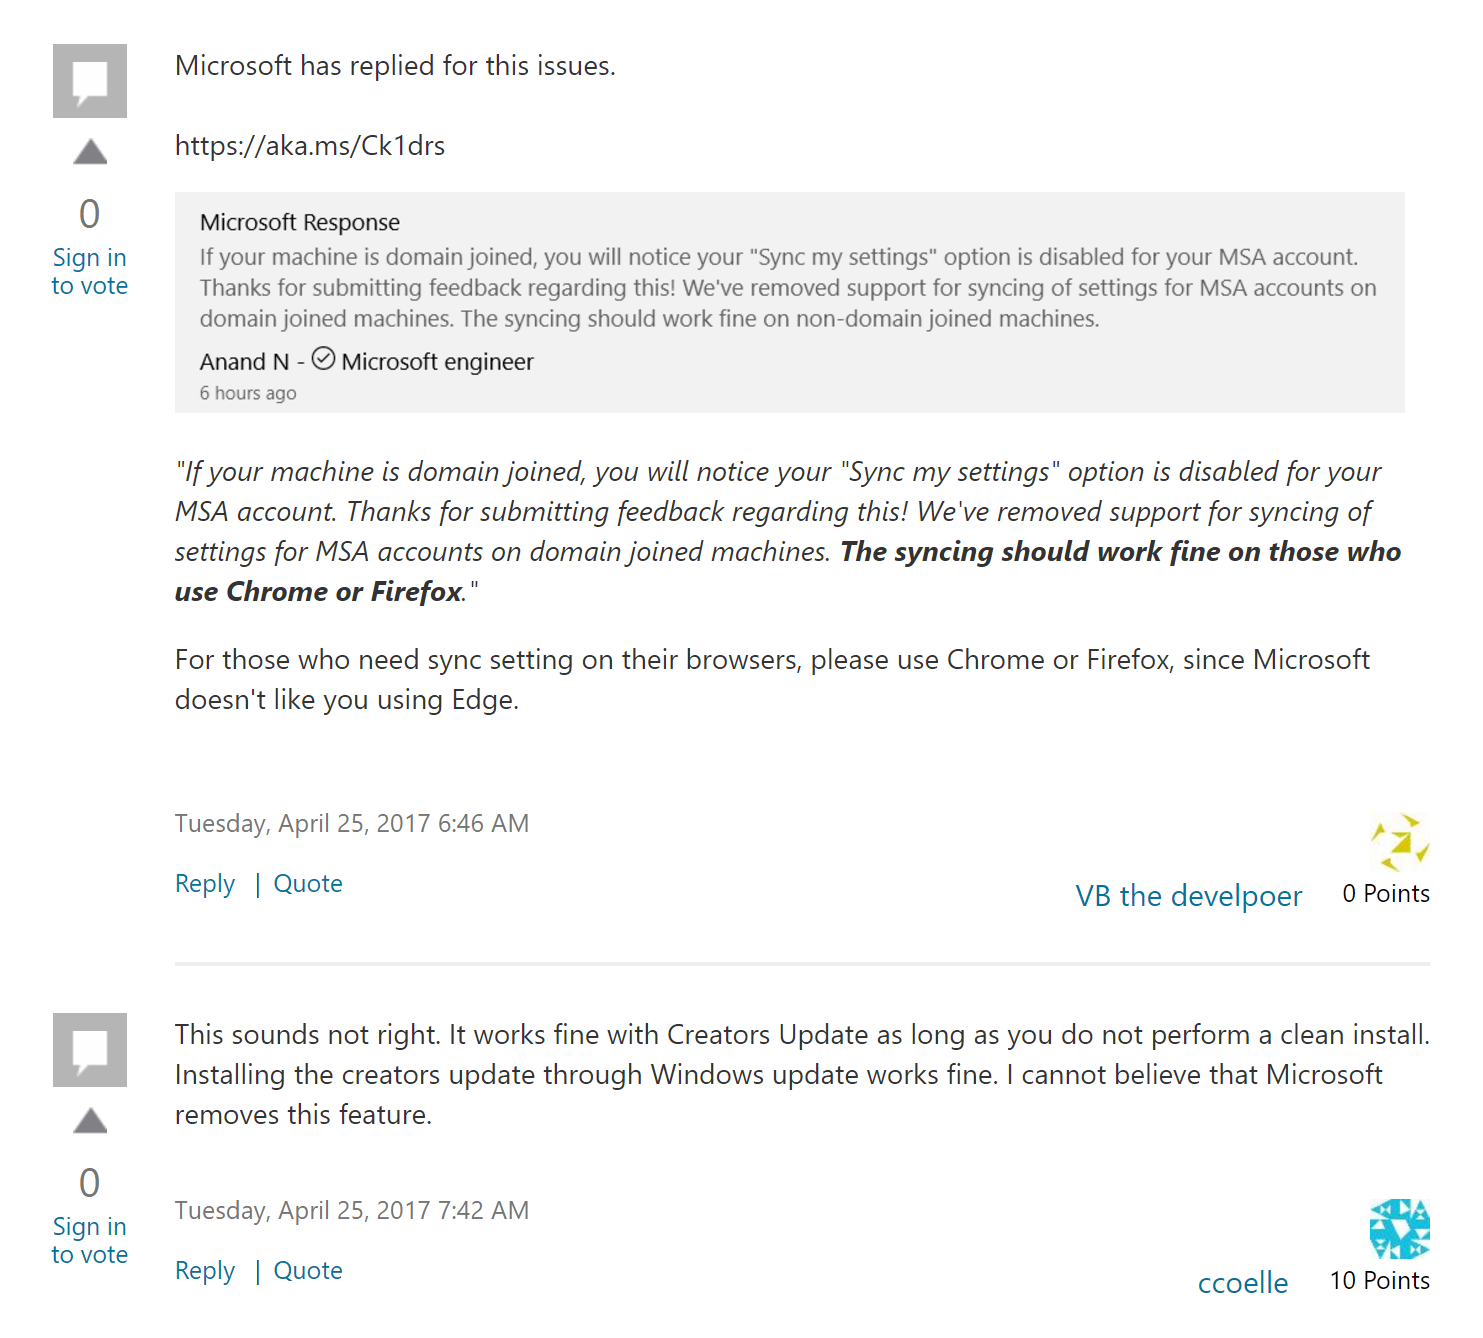Upvote the first post with arrow
This screenshot has width=1483, height=1338.
(x=90, y=152)
